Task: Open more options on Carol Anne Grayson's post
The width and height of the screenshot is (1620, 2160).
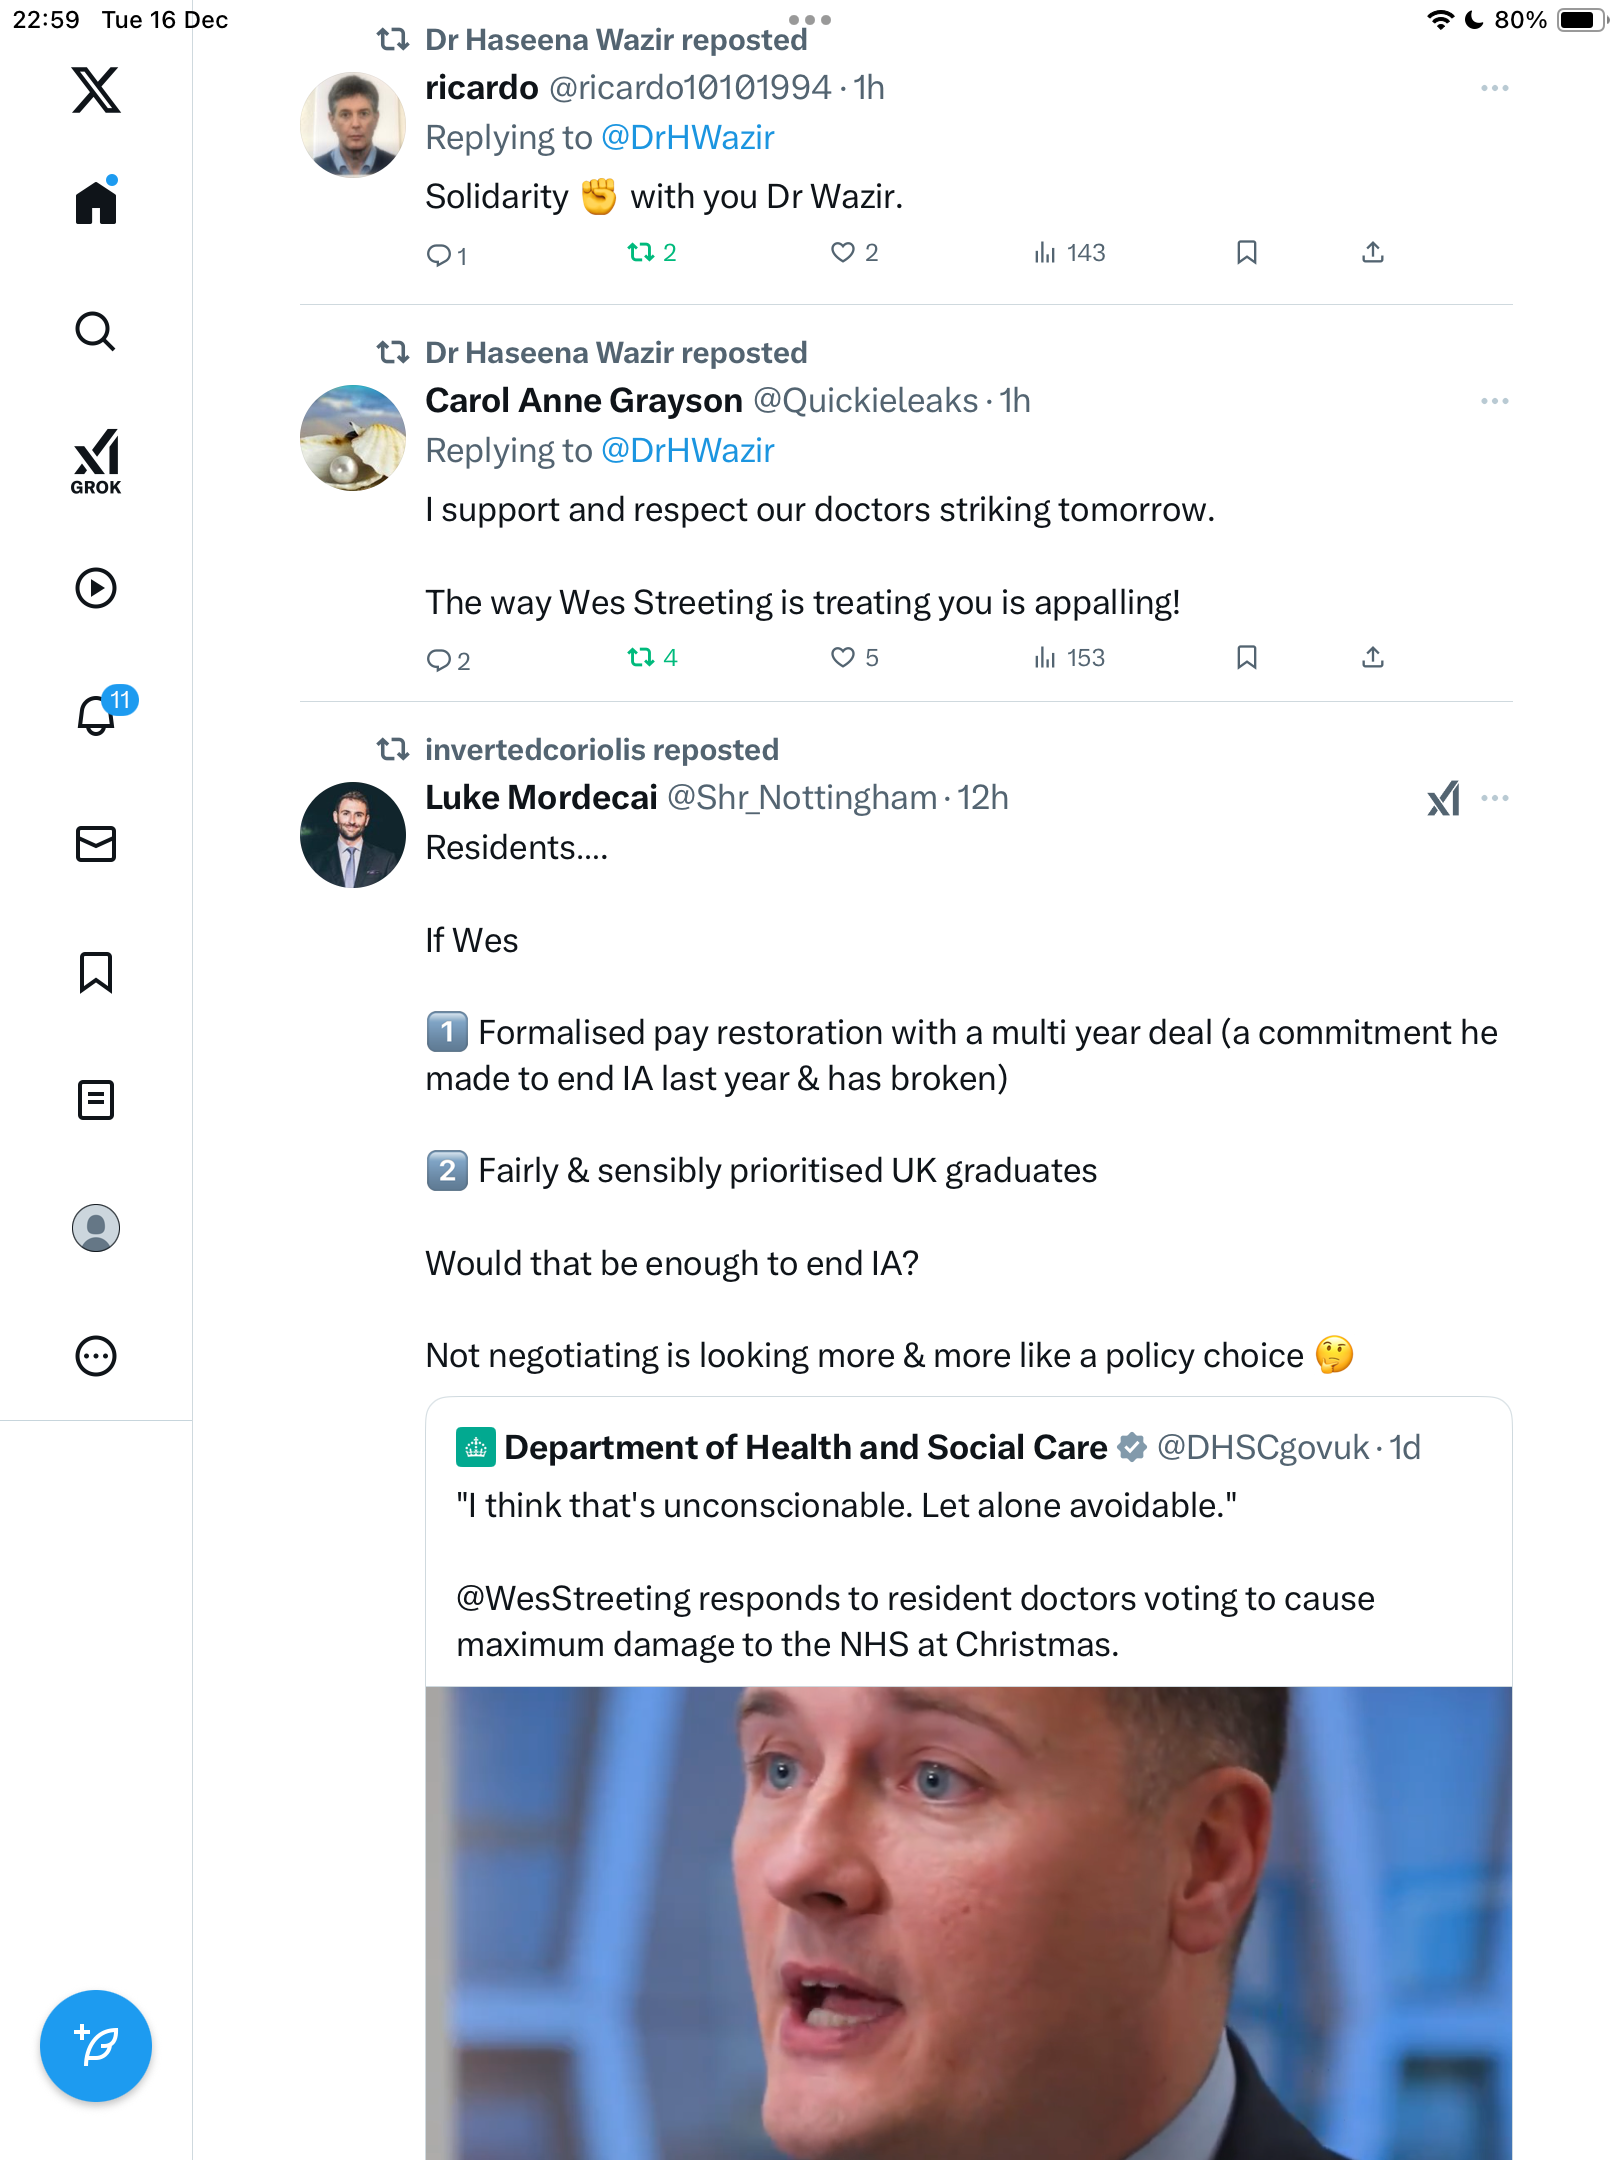Action: 1494,401
